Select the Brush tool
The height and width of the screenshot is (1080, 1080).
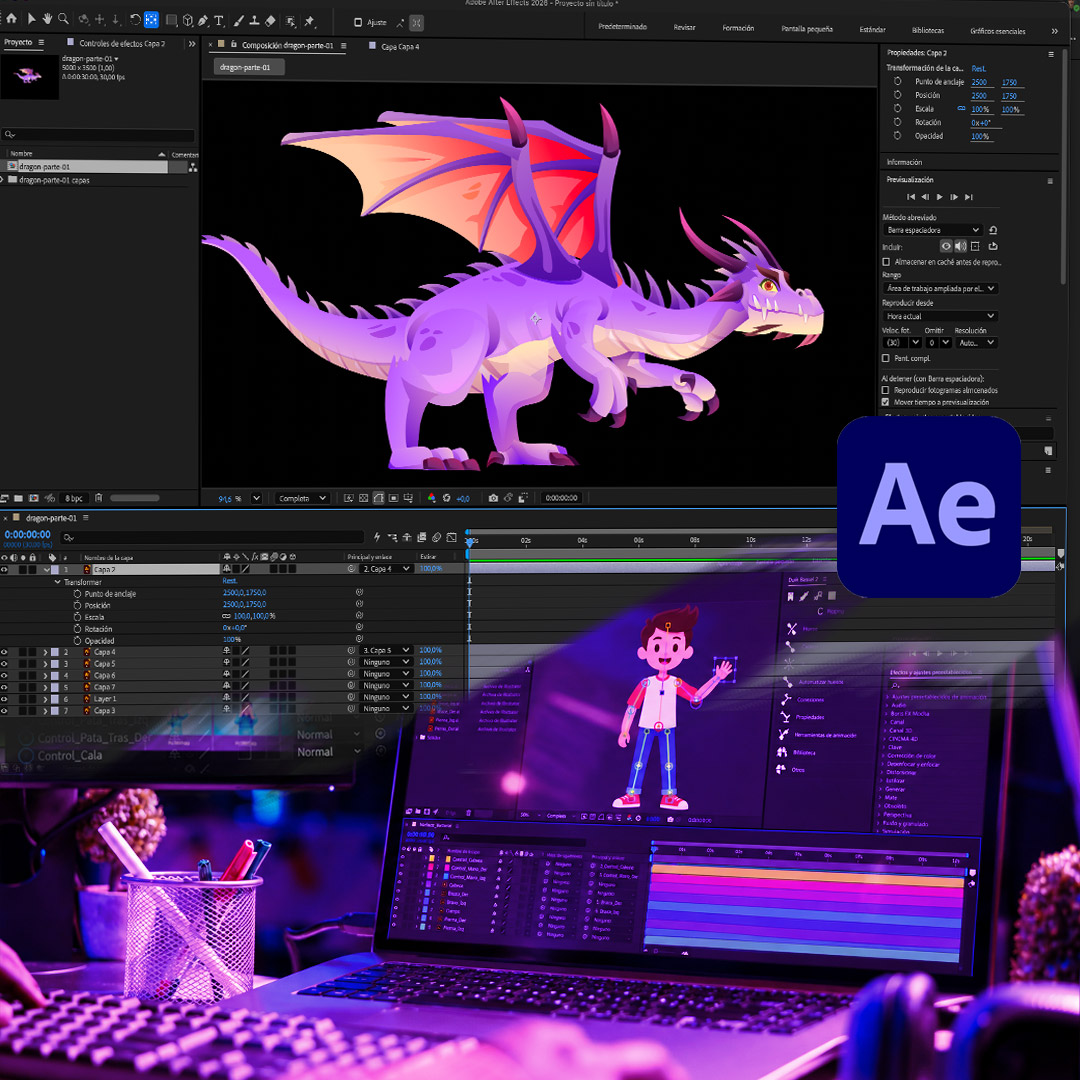238,21
